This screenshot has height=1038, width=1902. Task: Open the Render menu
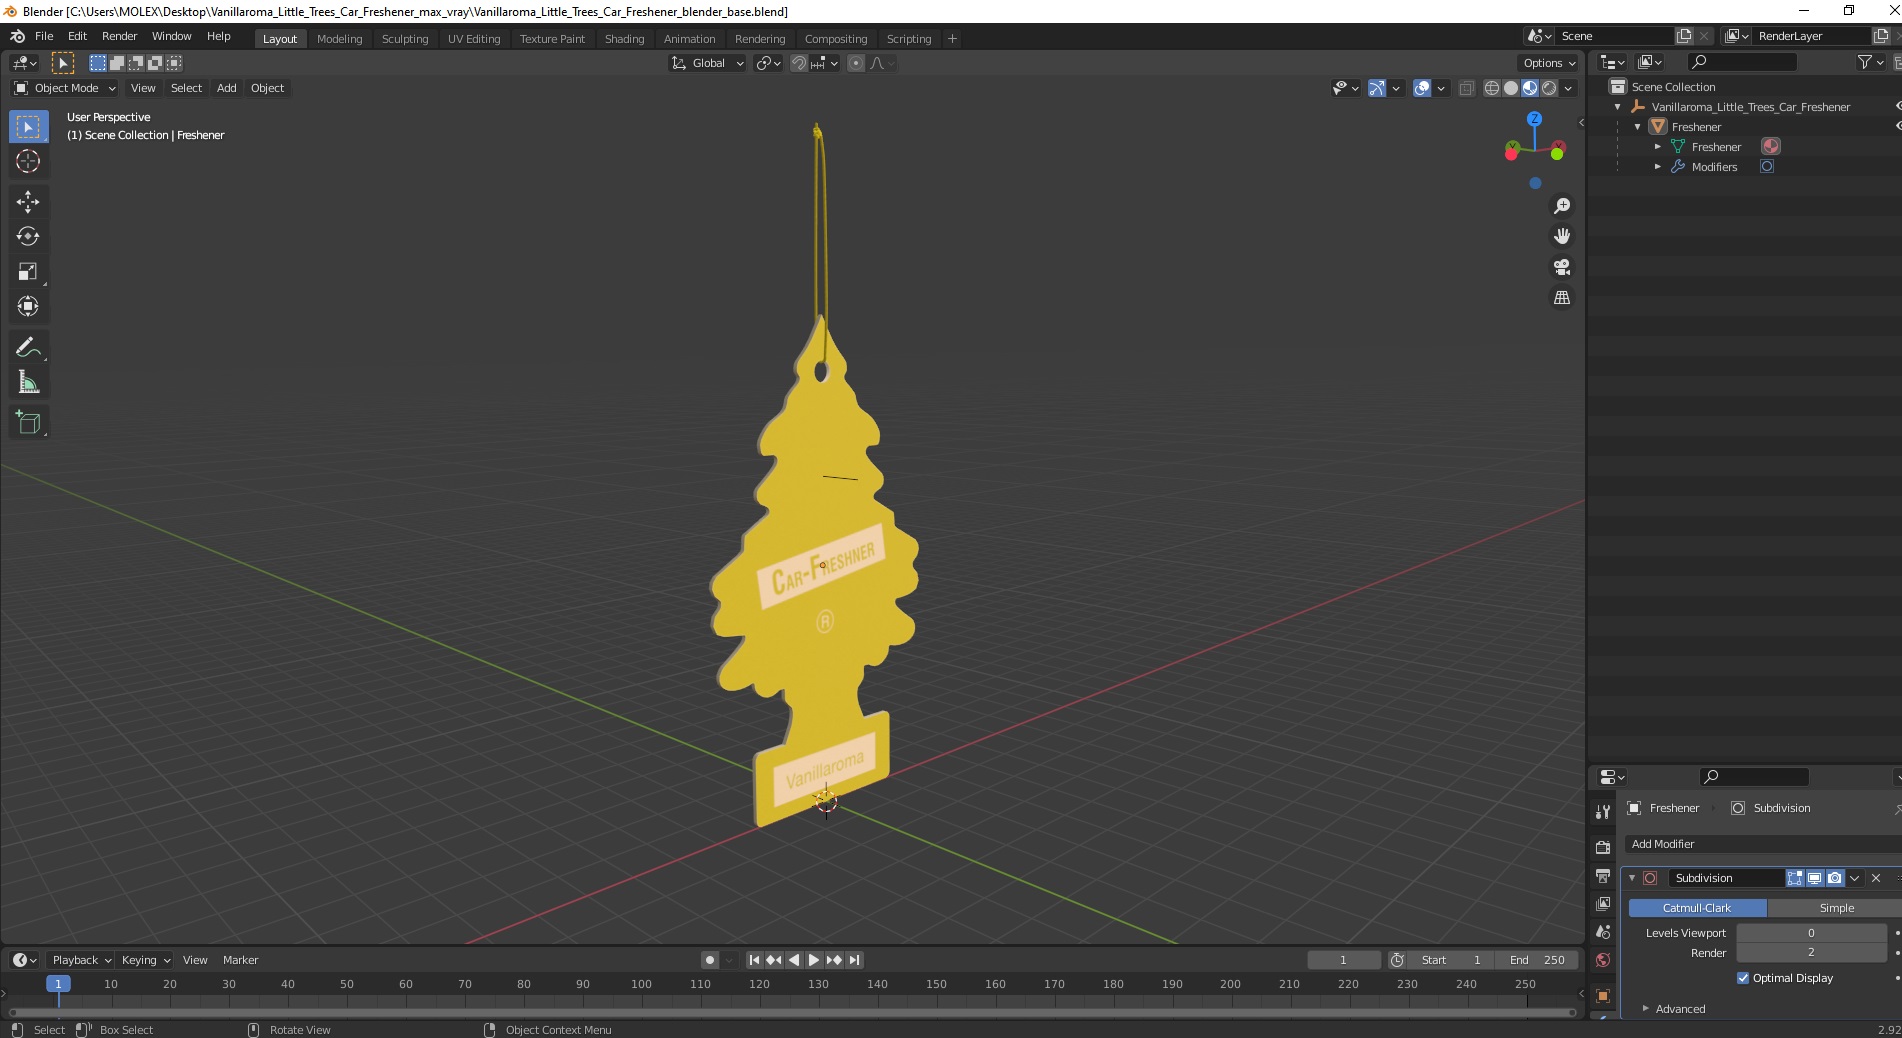(119, 36)
